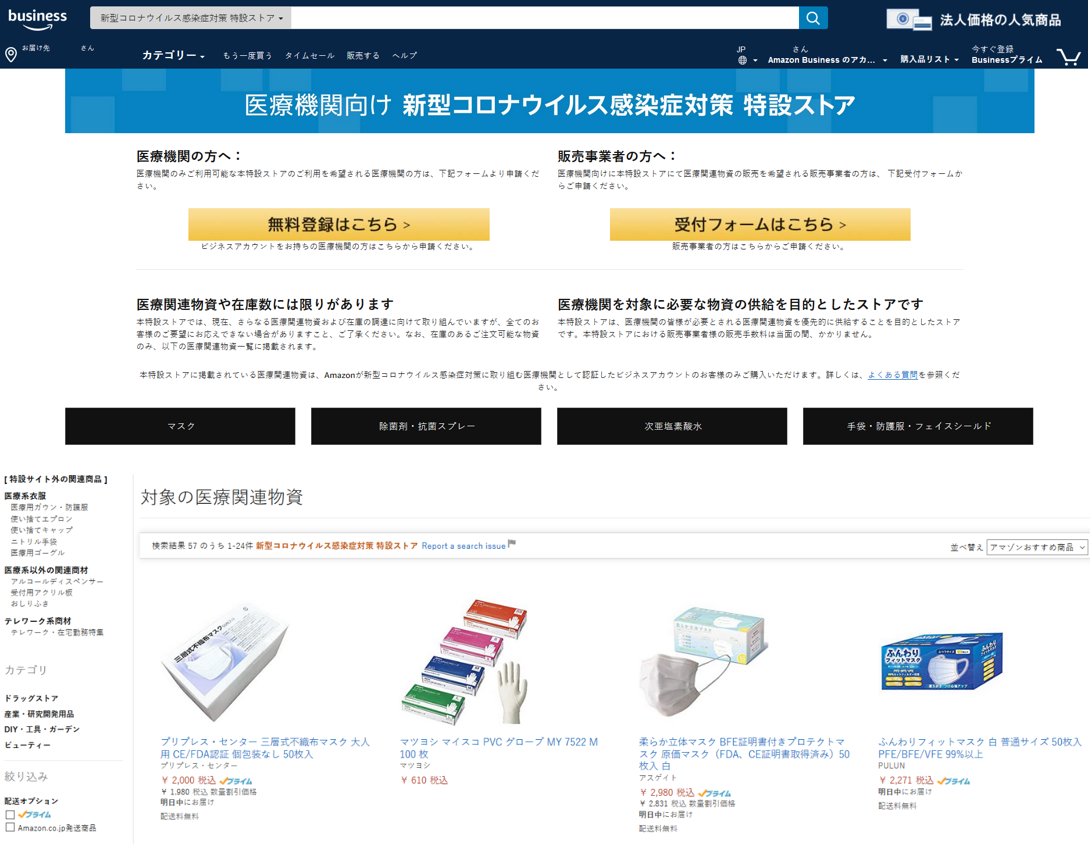Click the corporate price card icon in banner

[x=908, y=19]
